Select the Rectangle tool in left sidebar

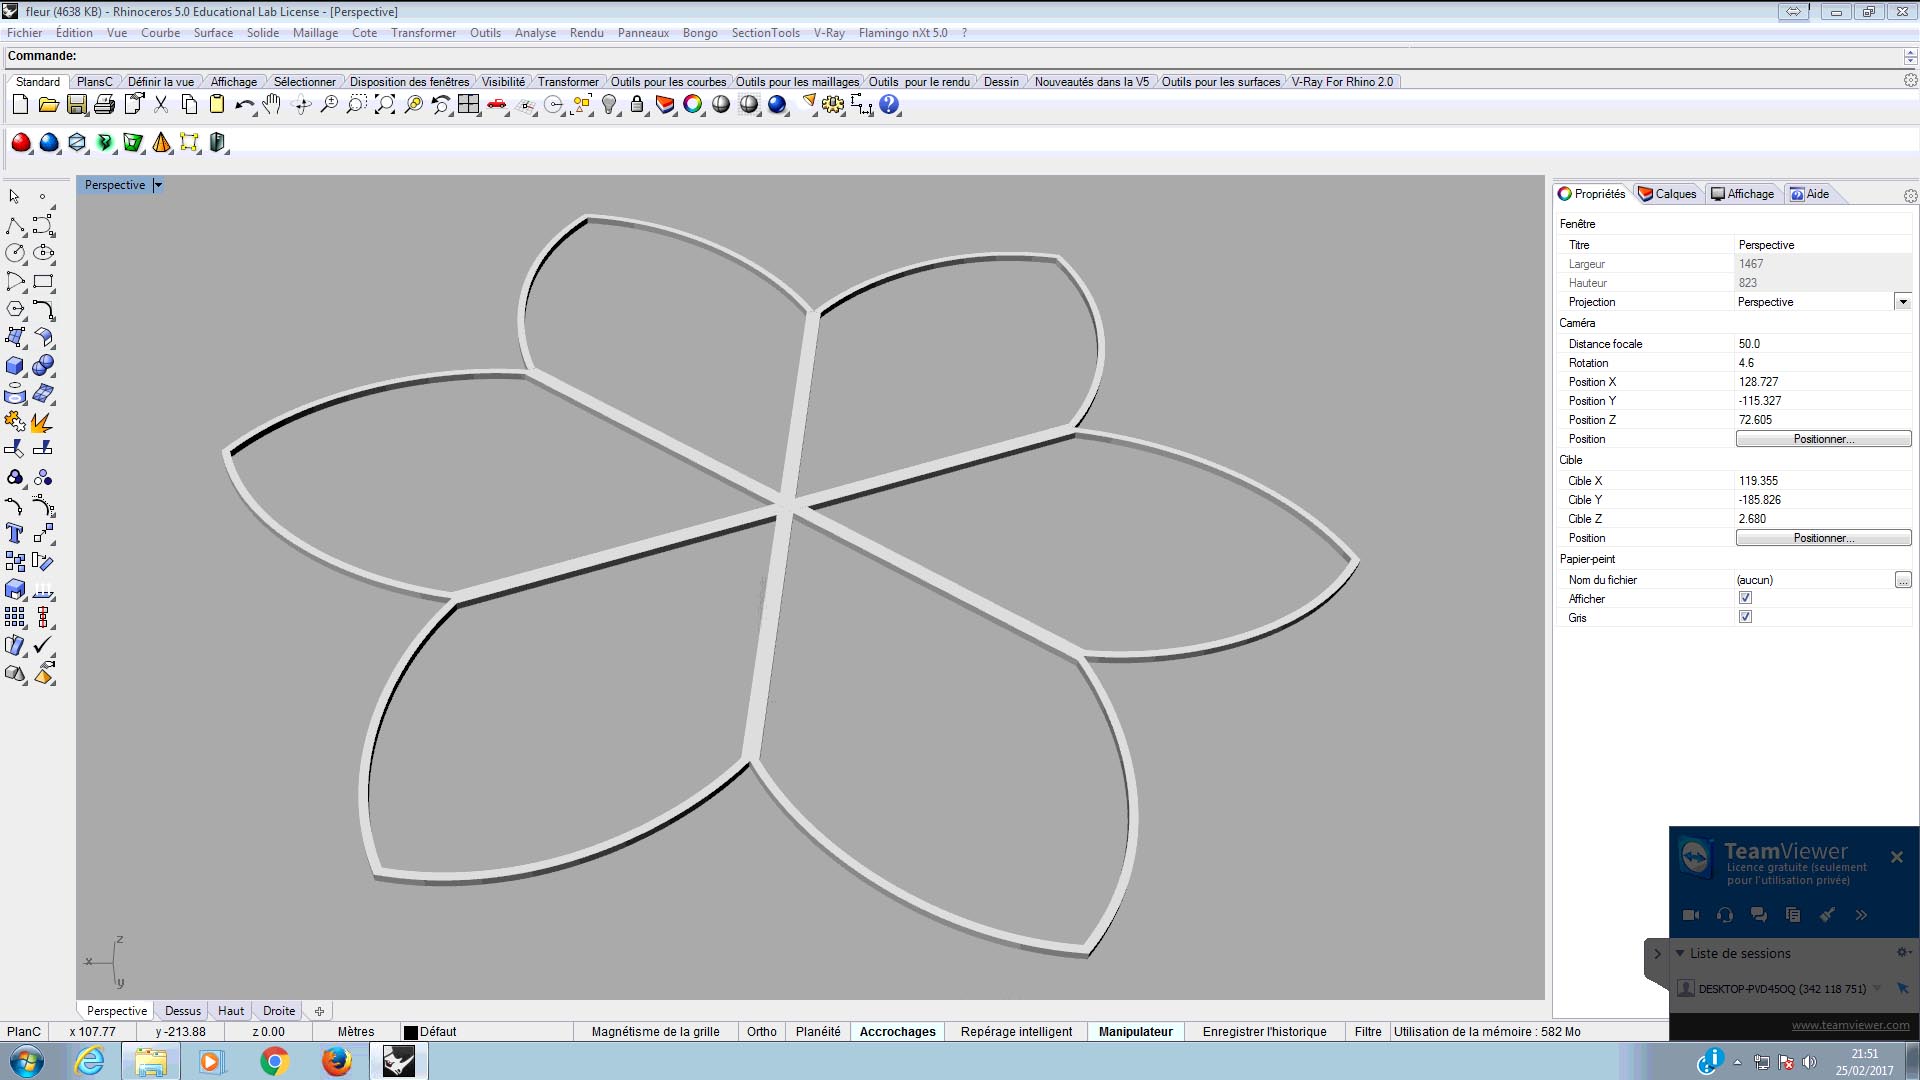pyautogui.click(x=43, y=282)
